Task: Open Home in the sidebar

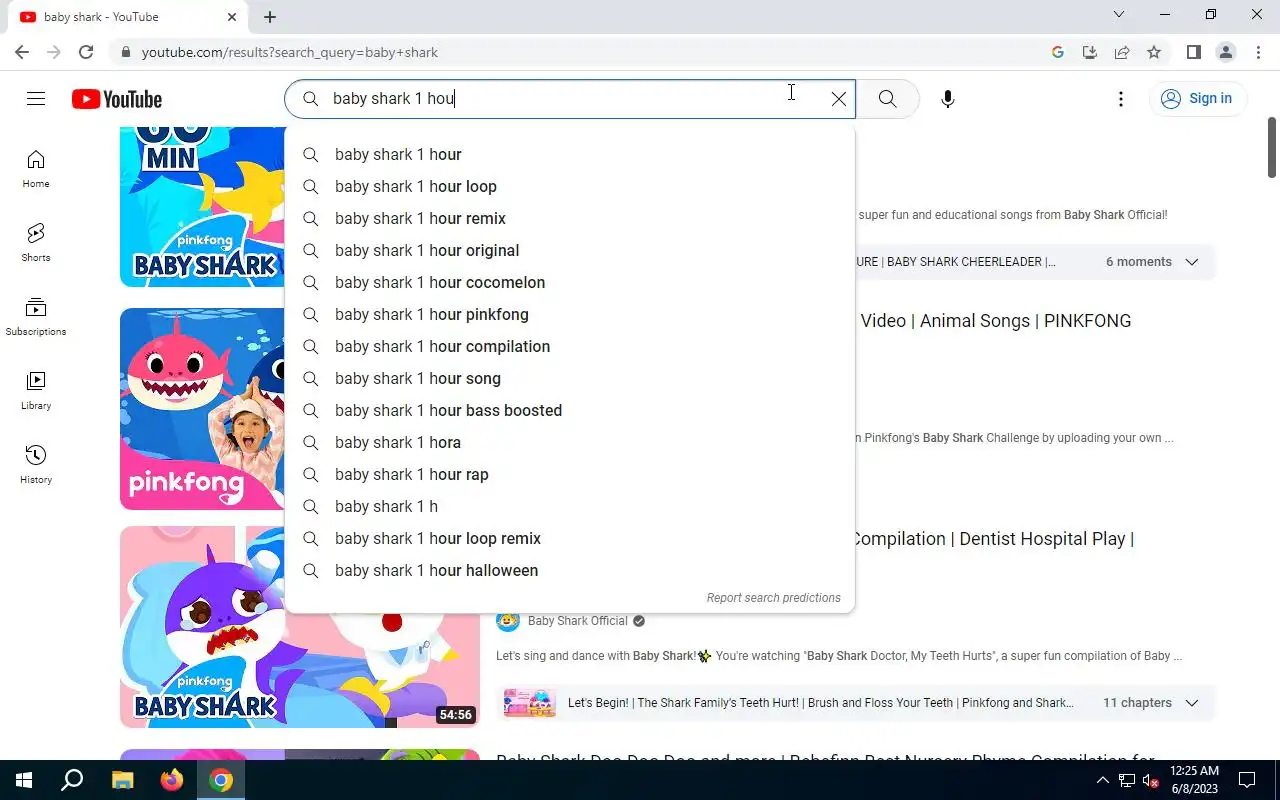Action: click(36, 169)
